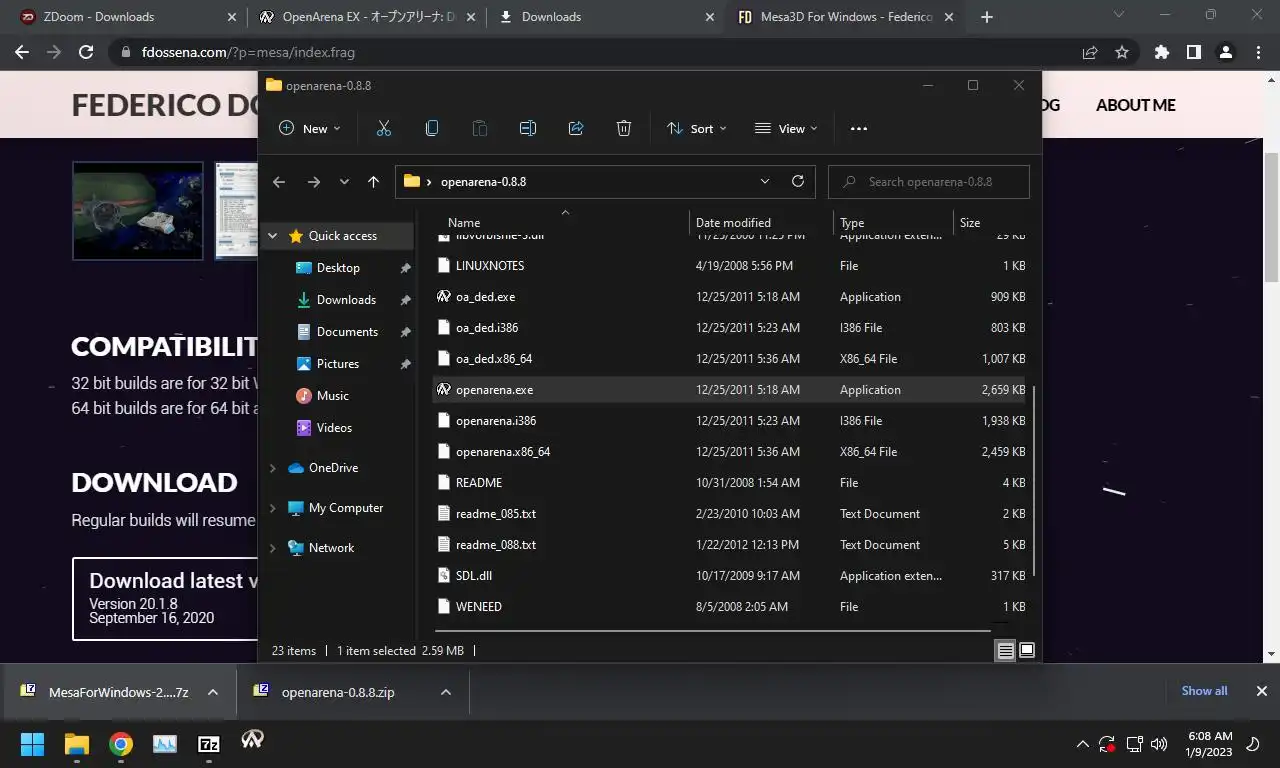Open the Sort dropdown menu
The height and width of the screenshot is (768, 1280).
[x=697, y=128]
